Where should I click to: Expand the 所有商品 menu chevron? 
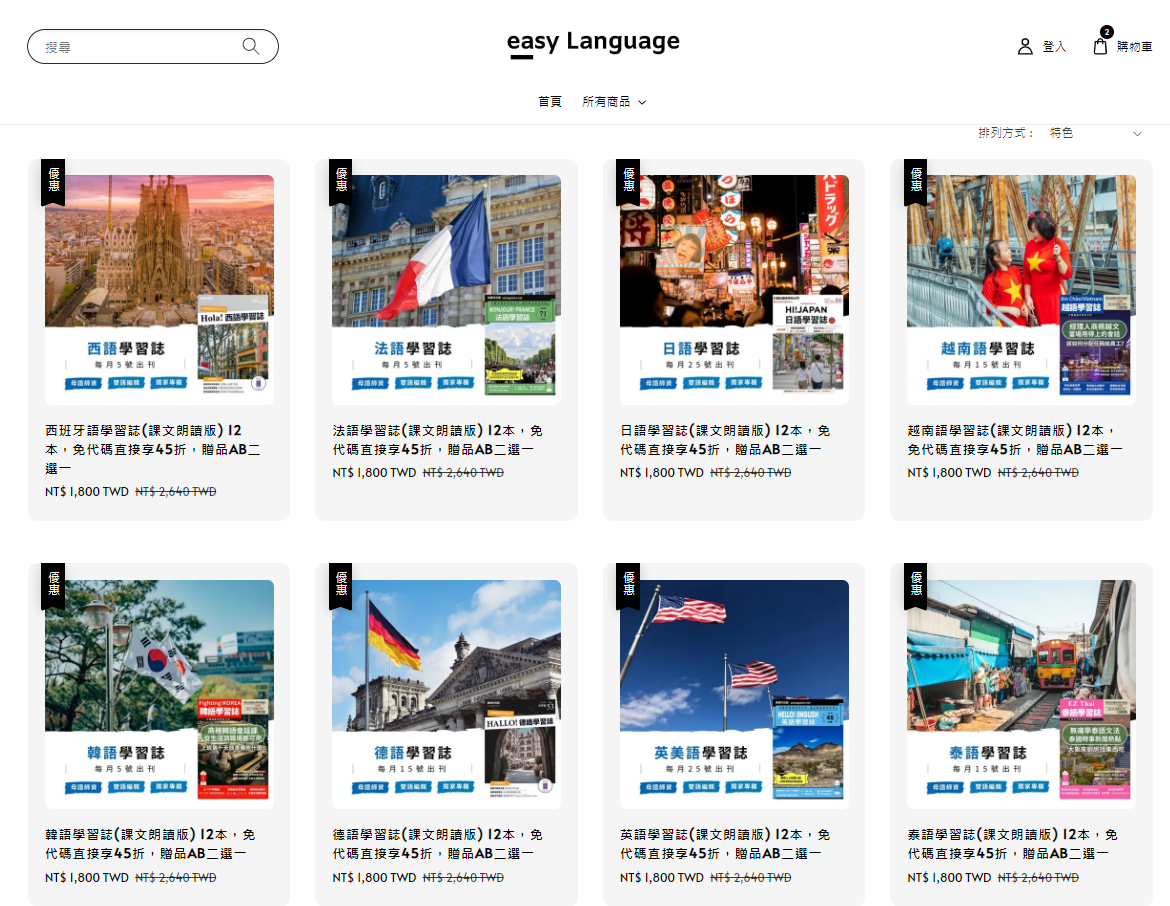click(642, 102)
